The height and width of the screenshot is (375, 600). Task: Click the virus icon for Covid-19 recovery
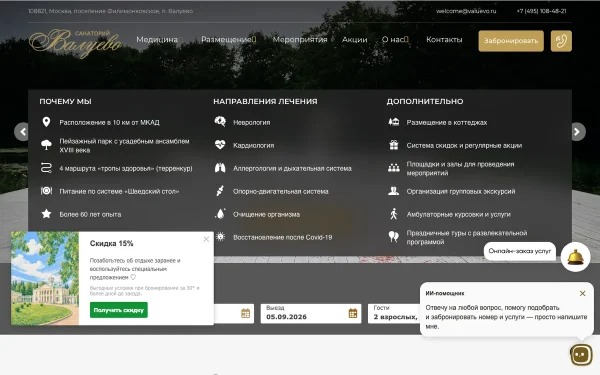[x=220, y=237]
